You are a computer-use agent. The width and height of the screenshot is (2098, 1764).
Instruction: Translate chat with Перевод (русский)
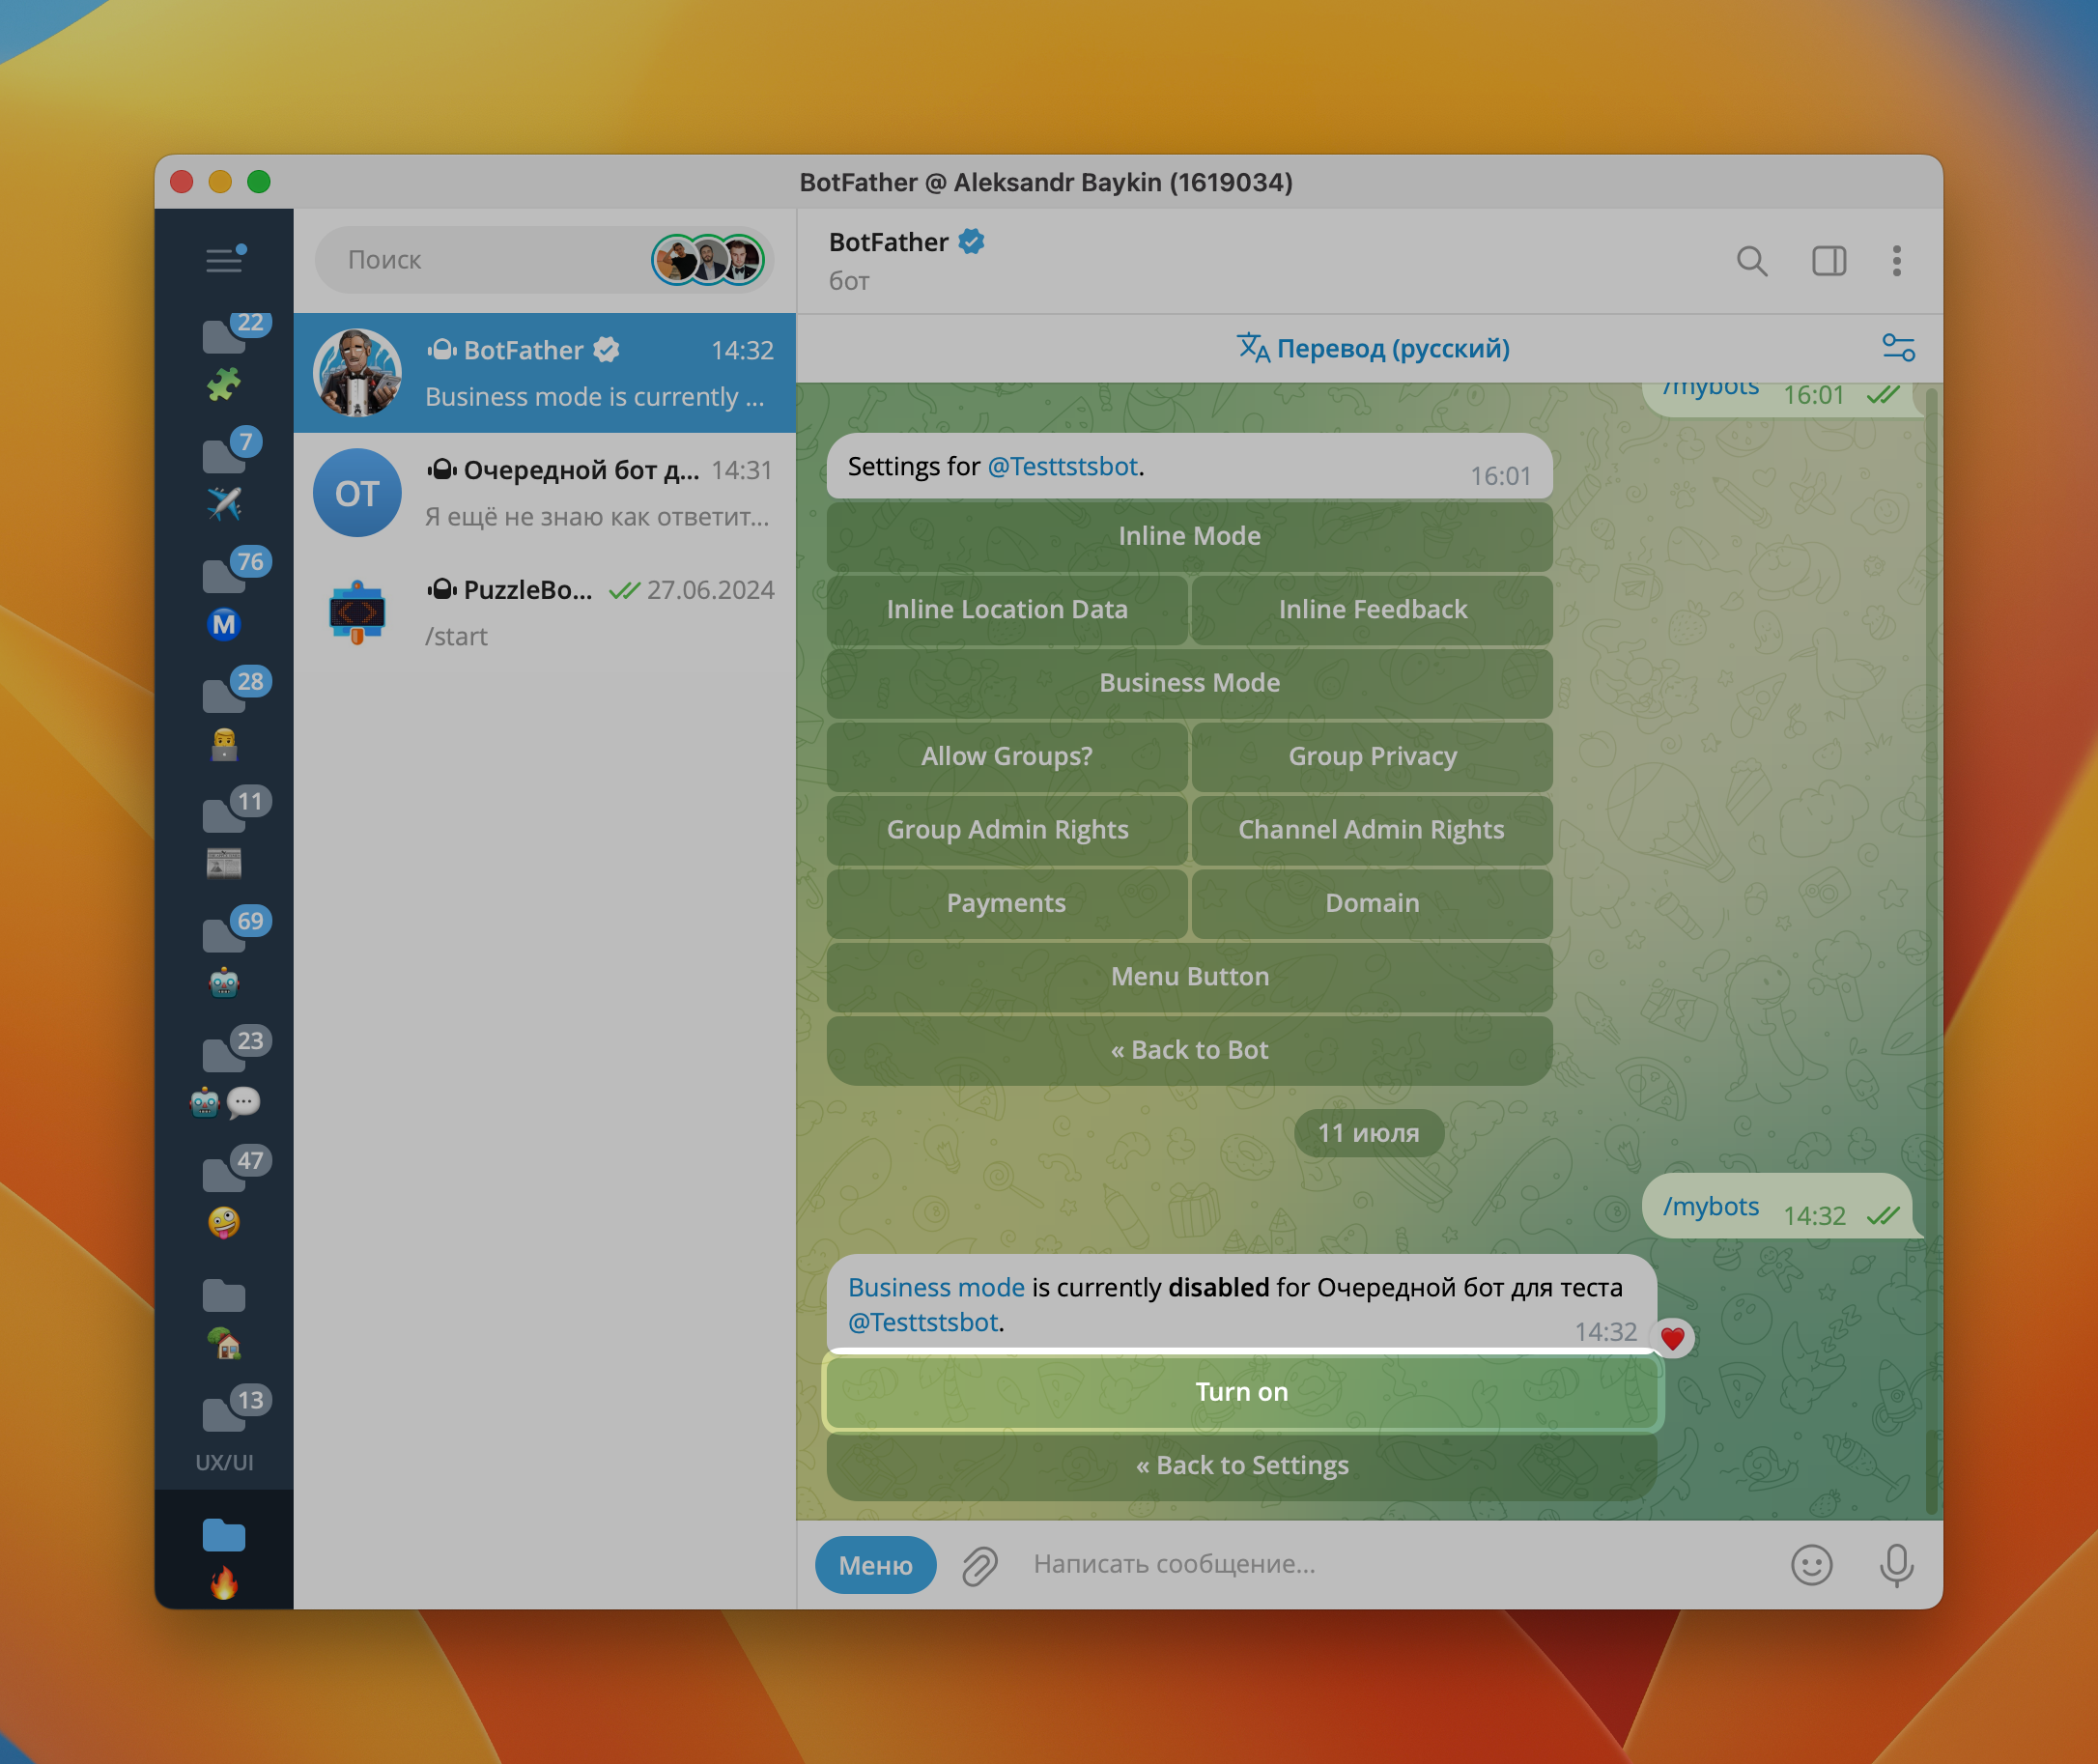coord(1373,348)
